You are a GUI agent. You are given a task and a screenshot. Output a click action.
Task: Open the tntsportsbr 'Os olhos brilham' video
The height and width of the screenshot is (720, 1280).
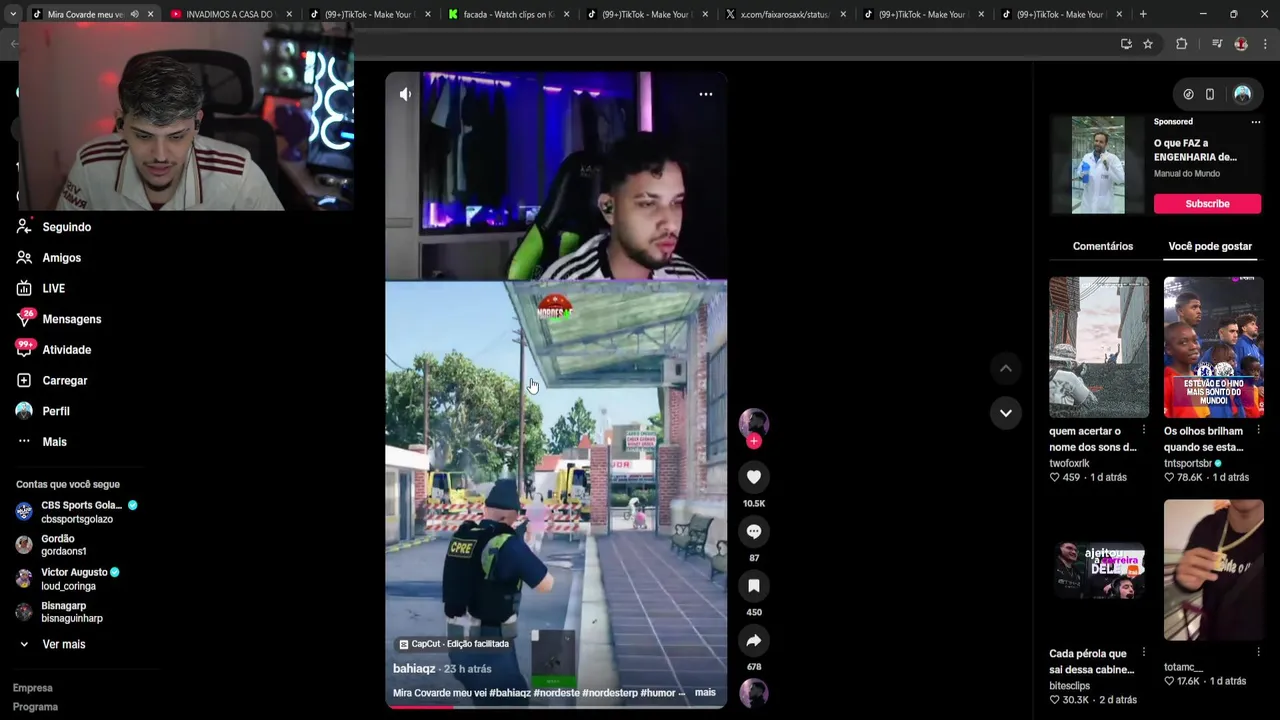[1213, 347]
